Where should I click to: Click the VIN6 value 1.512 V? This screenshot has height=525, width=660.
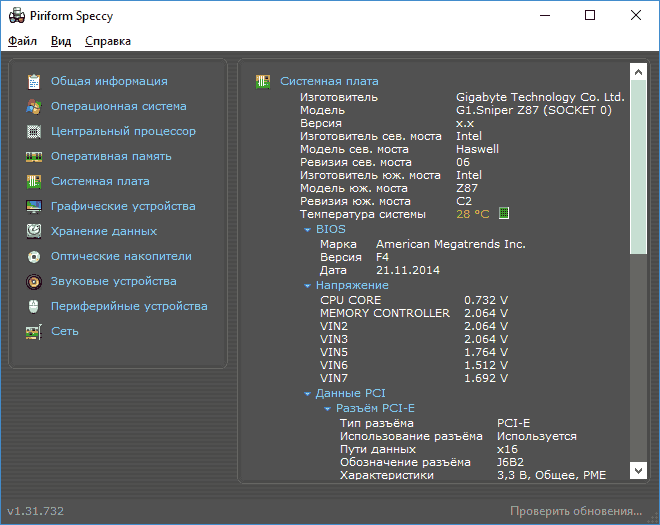[486, 365]
